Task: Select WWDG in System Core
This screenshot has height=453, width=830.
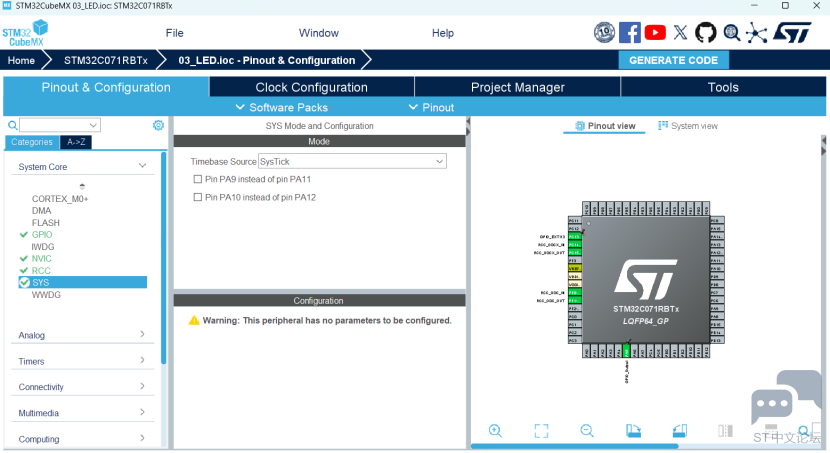Action: [x=46, y=295]
